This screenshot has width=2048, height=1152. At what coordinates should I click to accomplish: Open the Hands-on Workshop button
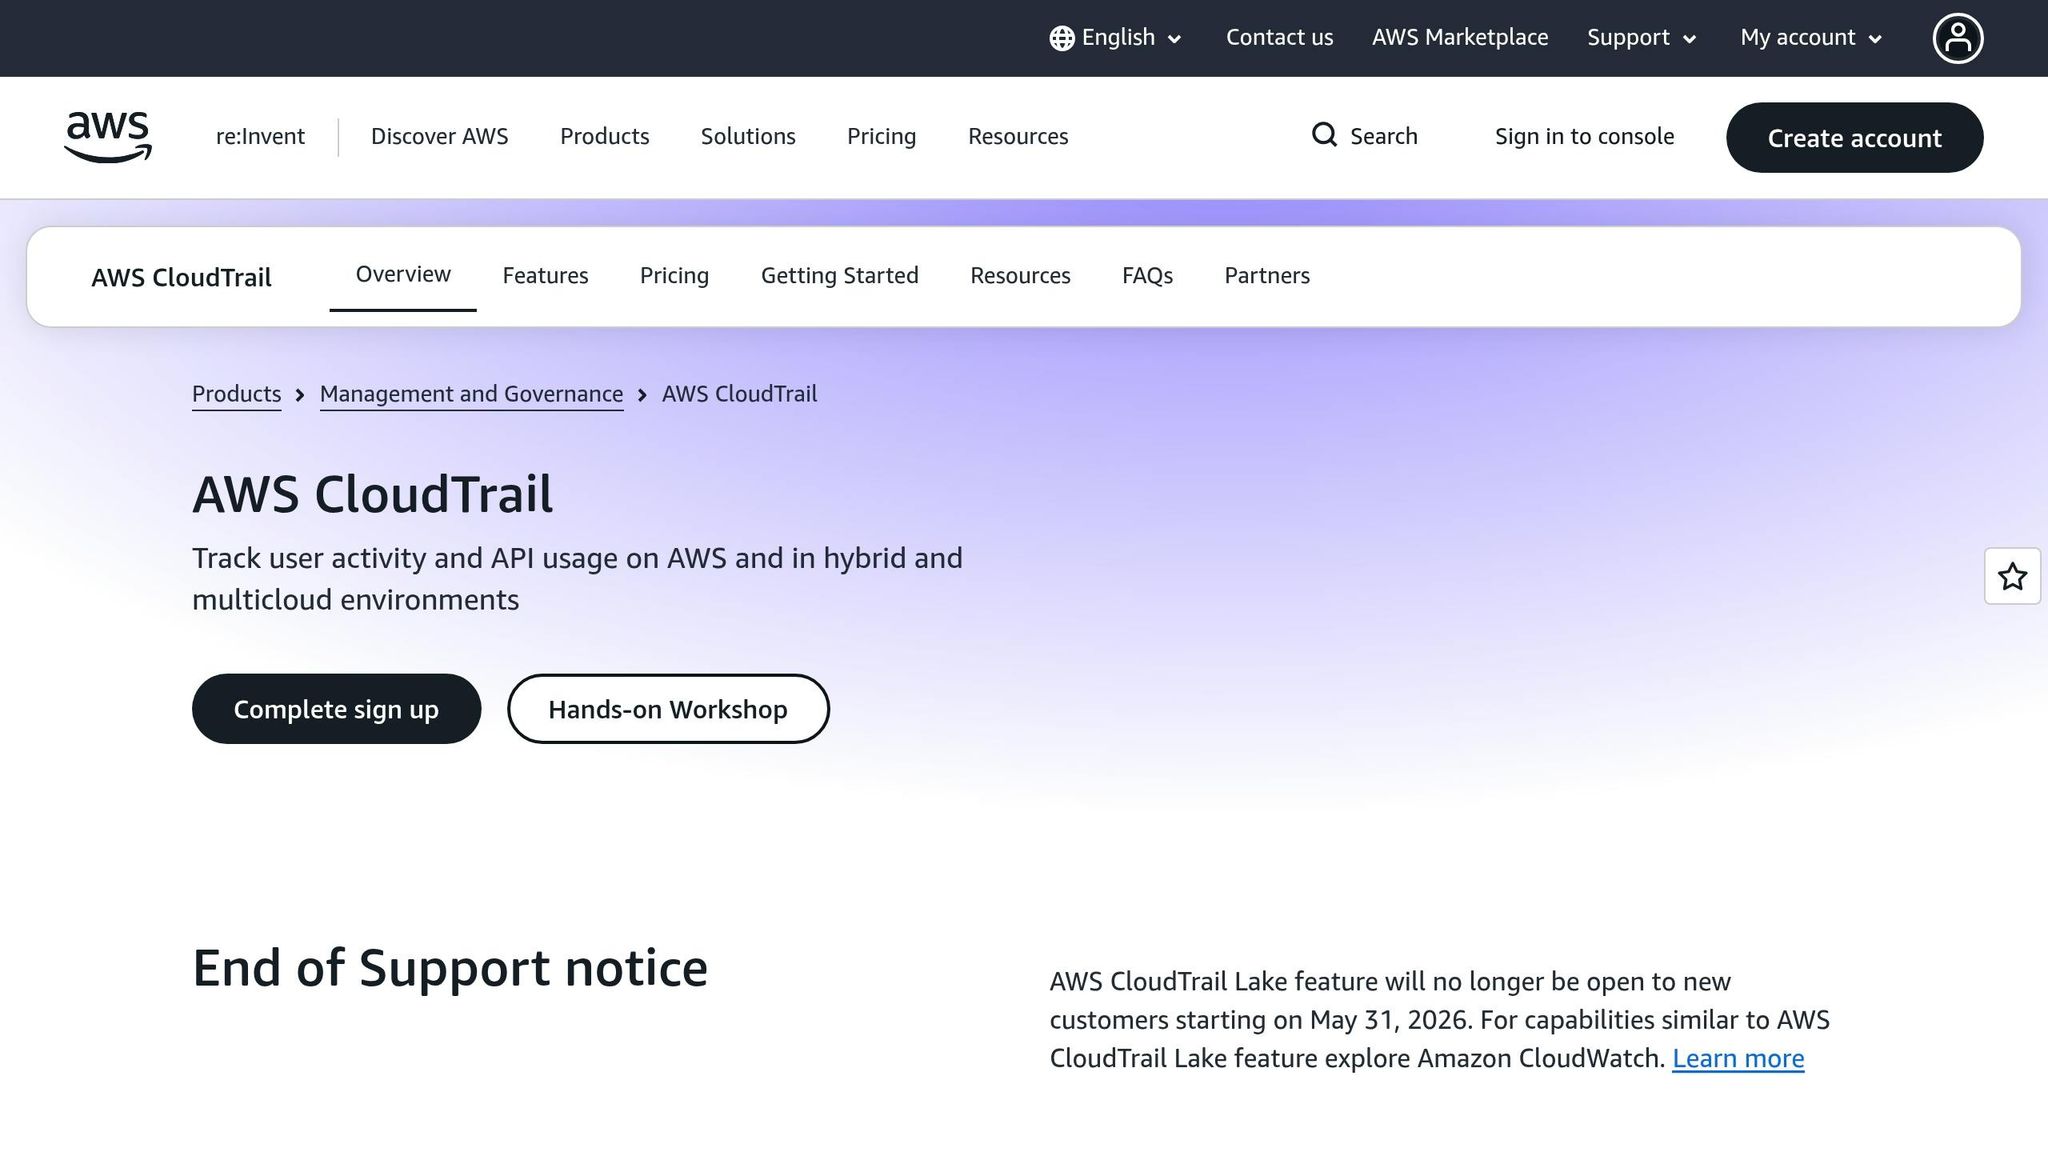point(668,709)
